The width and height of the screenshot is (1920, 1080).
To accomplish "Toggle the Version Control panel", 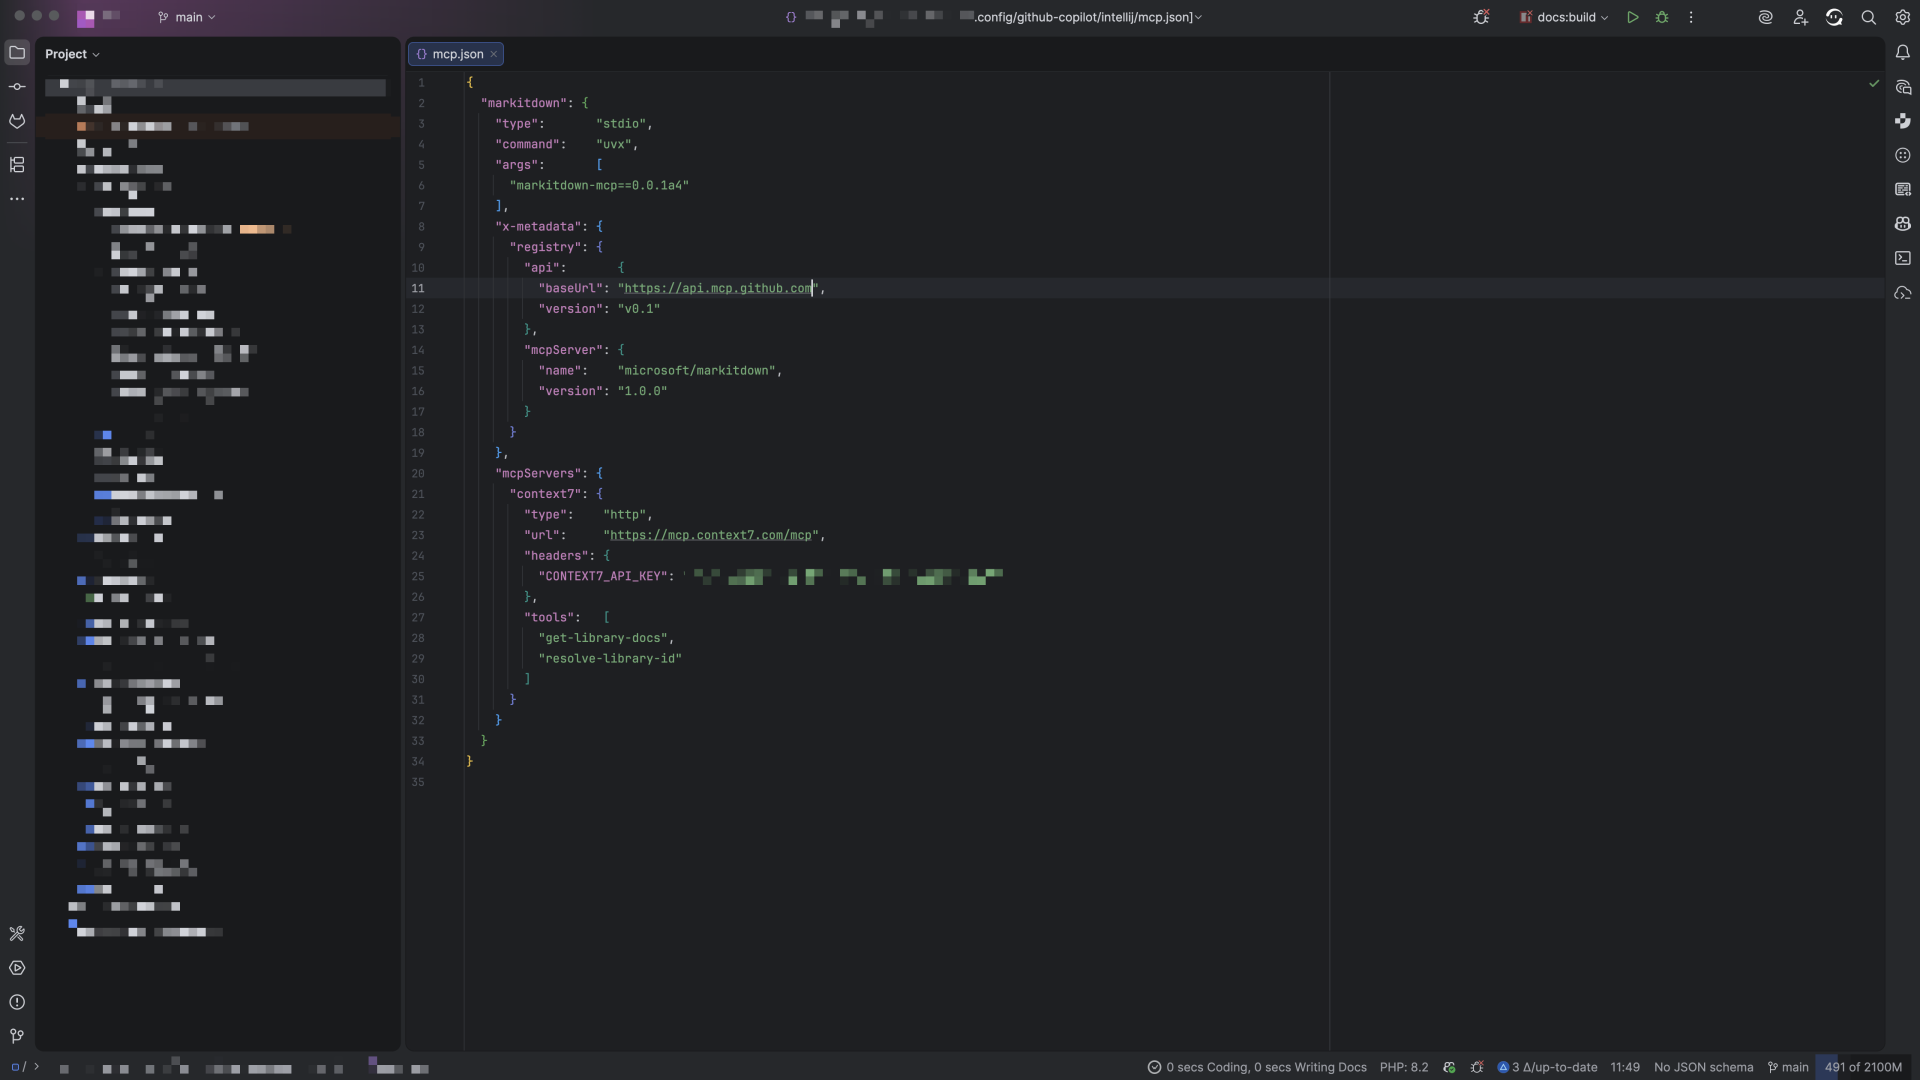I will [17, 1036].
